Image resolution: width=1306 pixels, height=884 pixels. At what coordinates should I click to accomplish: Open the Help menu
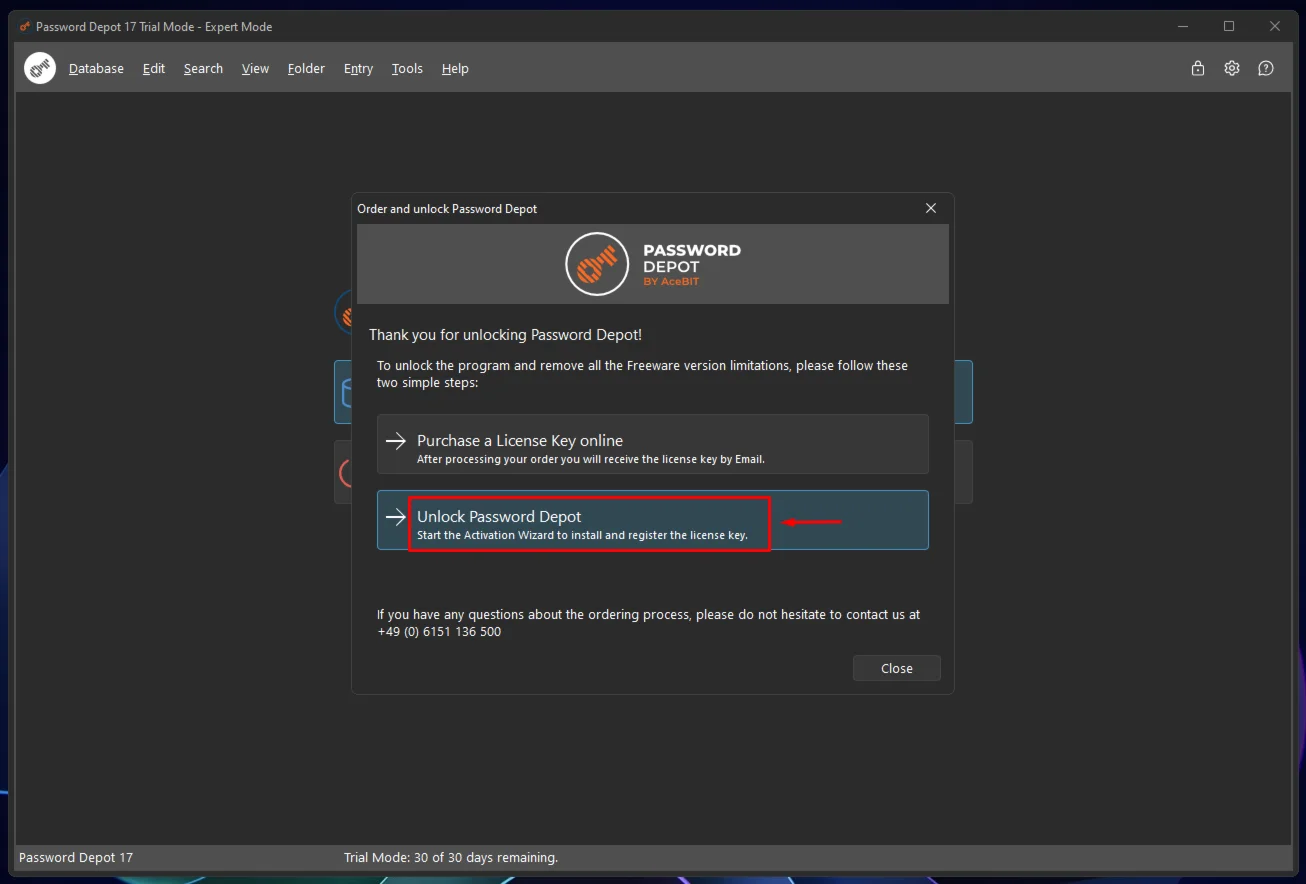455,68
